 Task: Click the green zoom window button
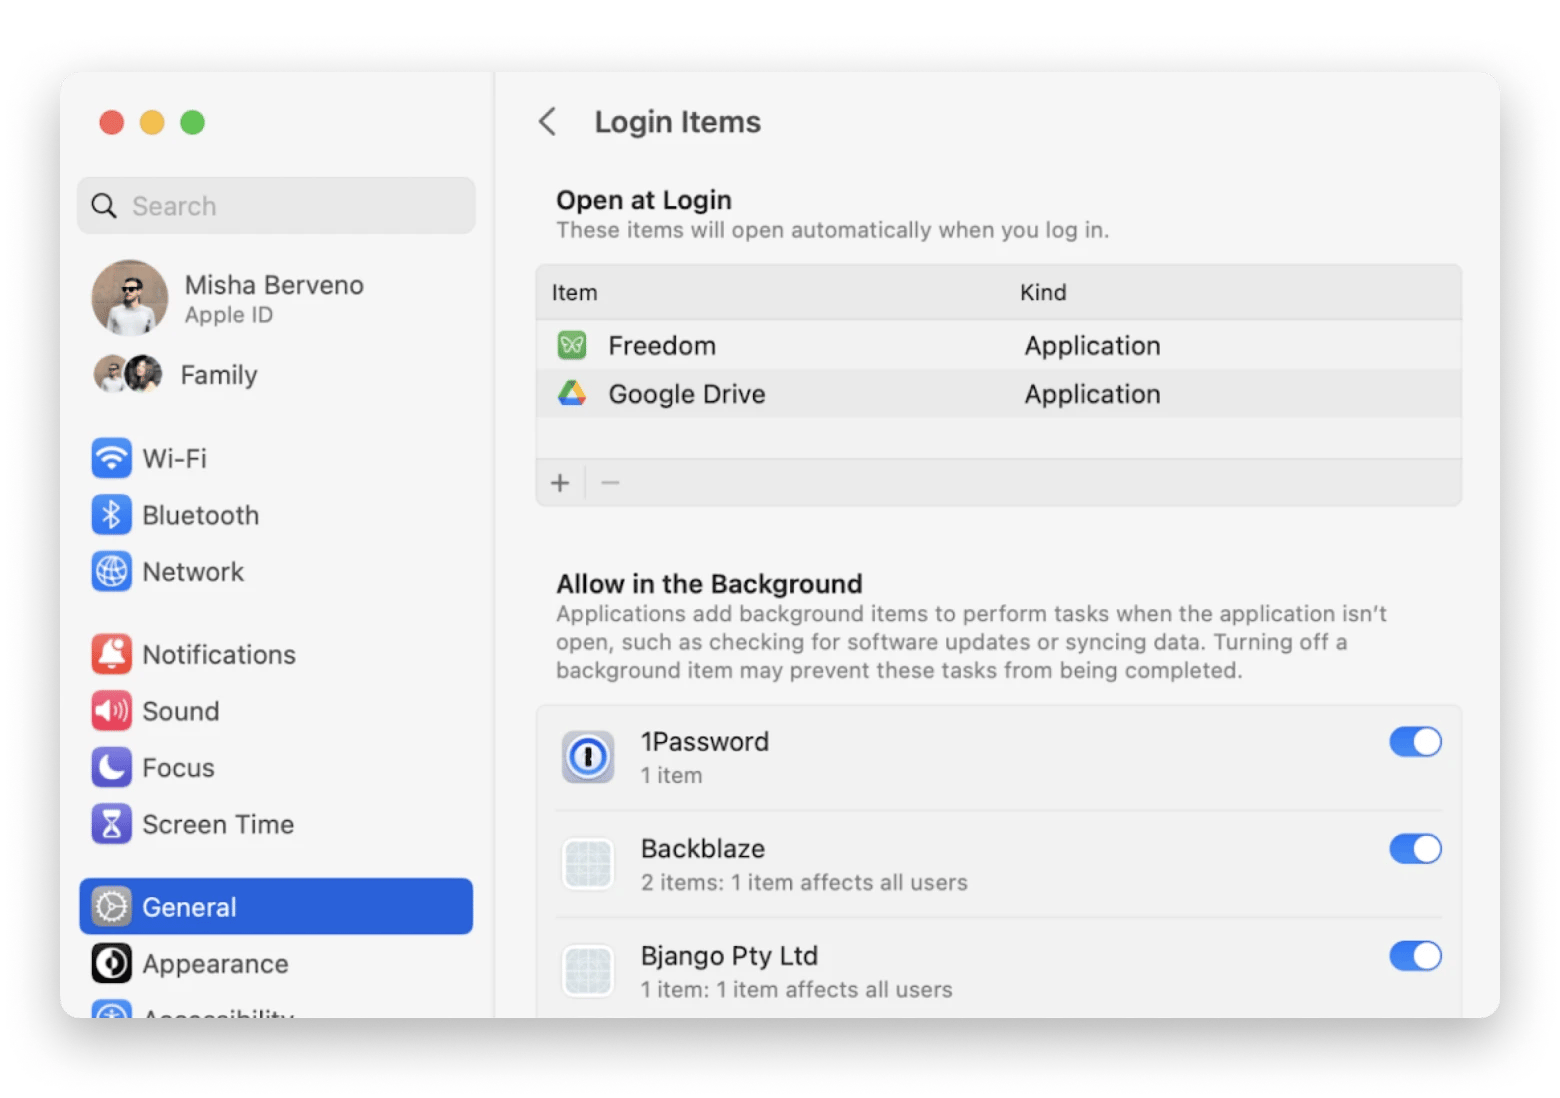click(192, 122)
